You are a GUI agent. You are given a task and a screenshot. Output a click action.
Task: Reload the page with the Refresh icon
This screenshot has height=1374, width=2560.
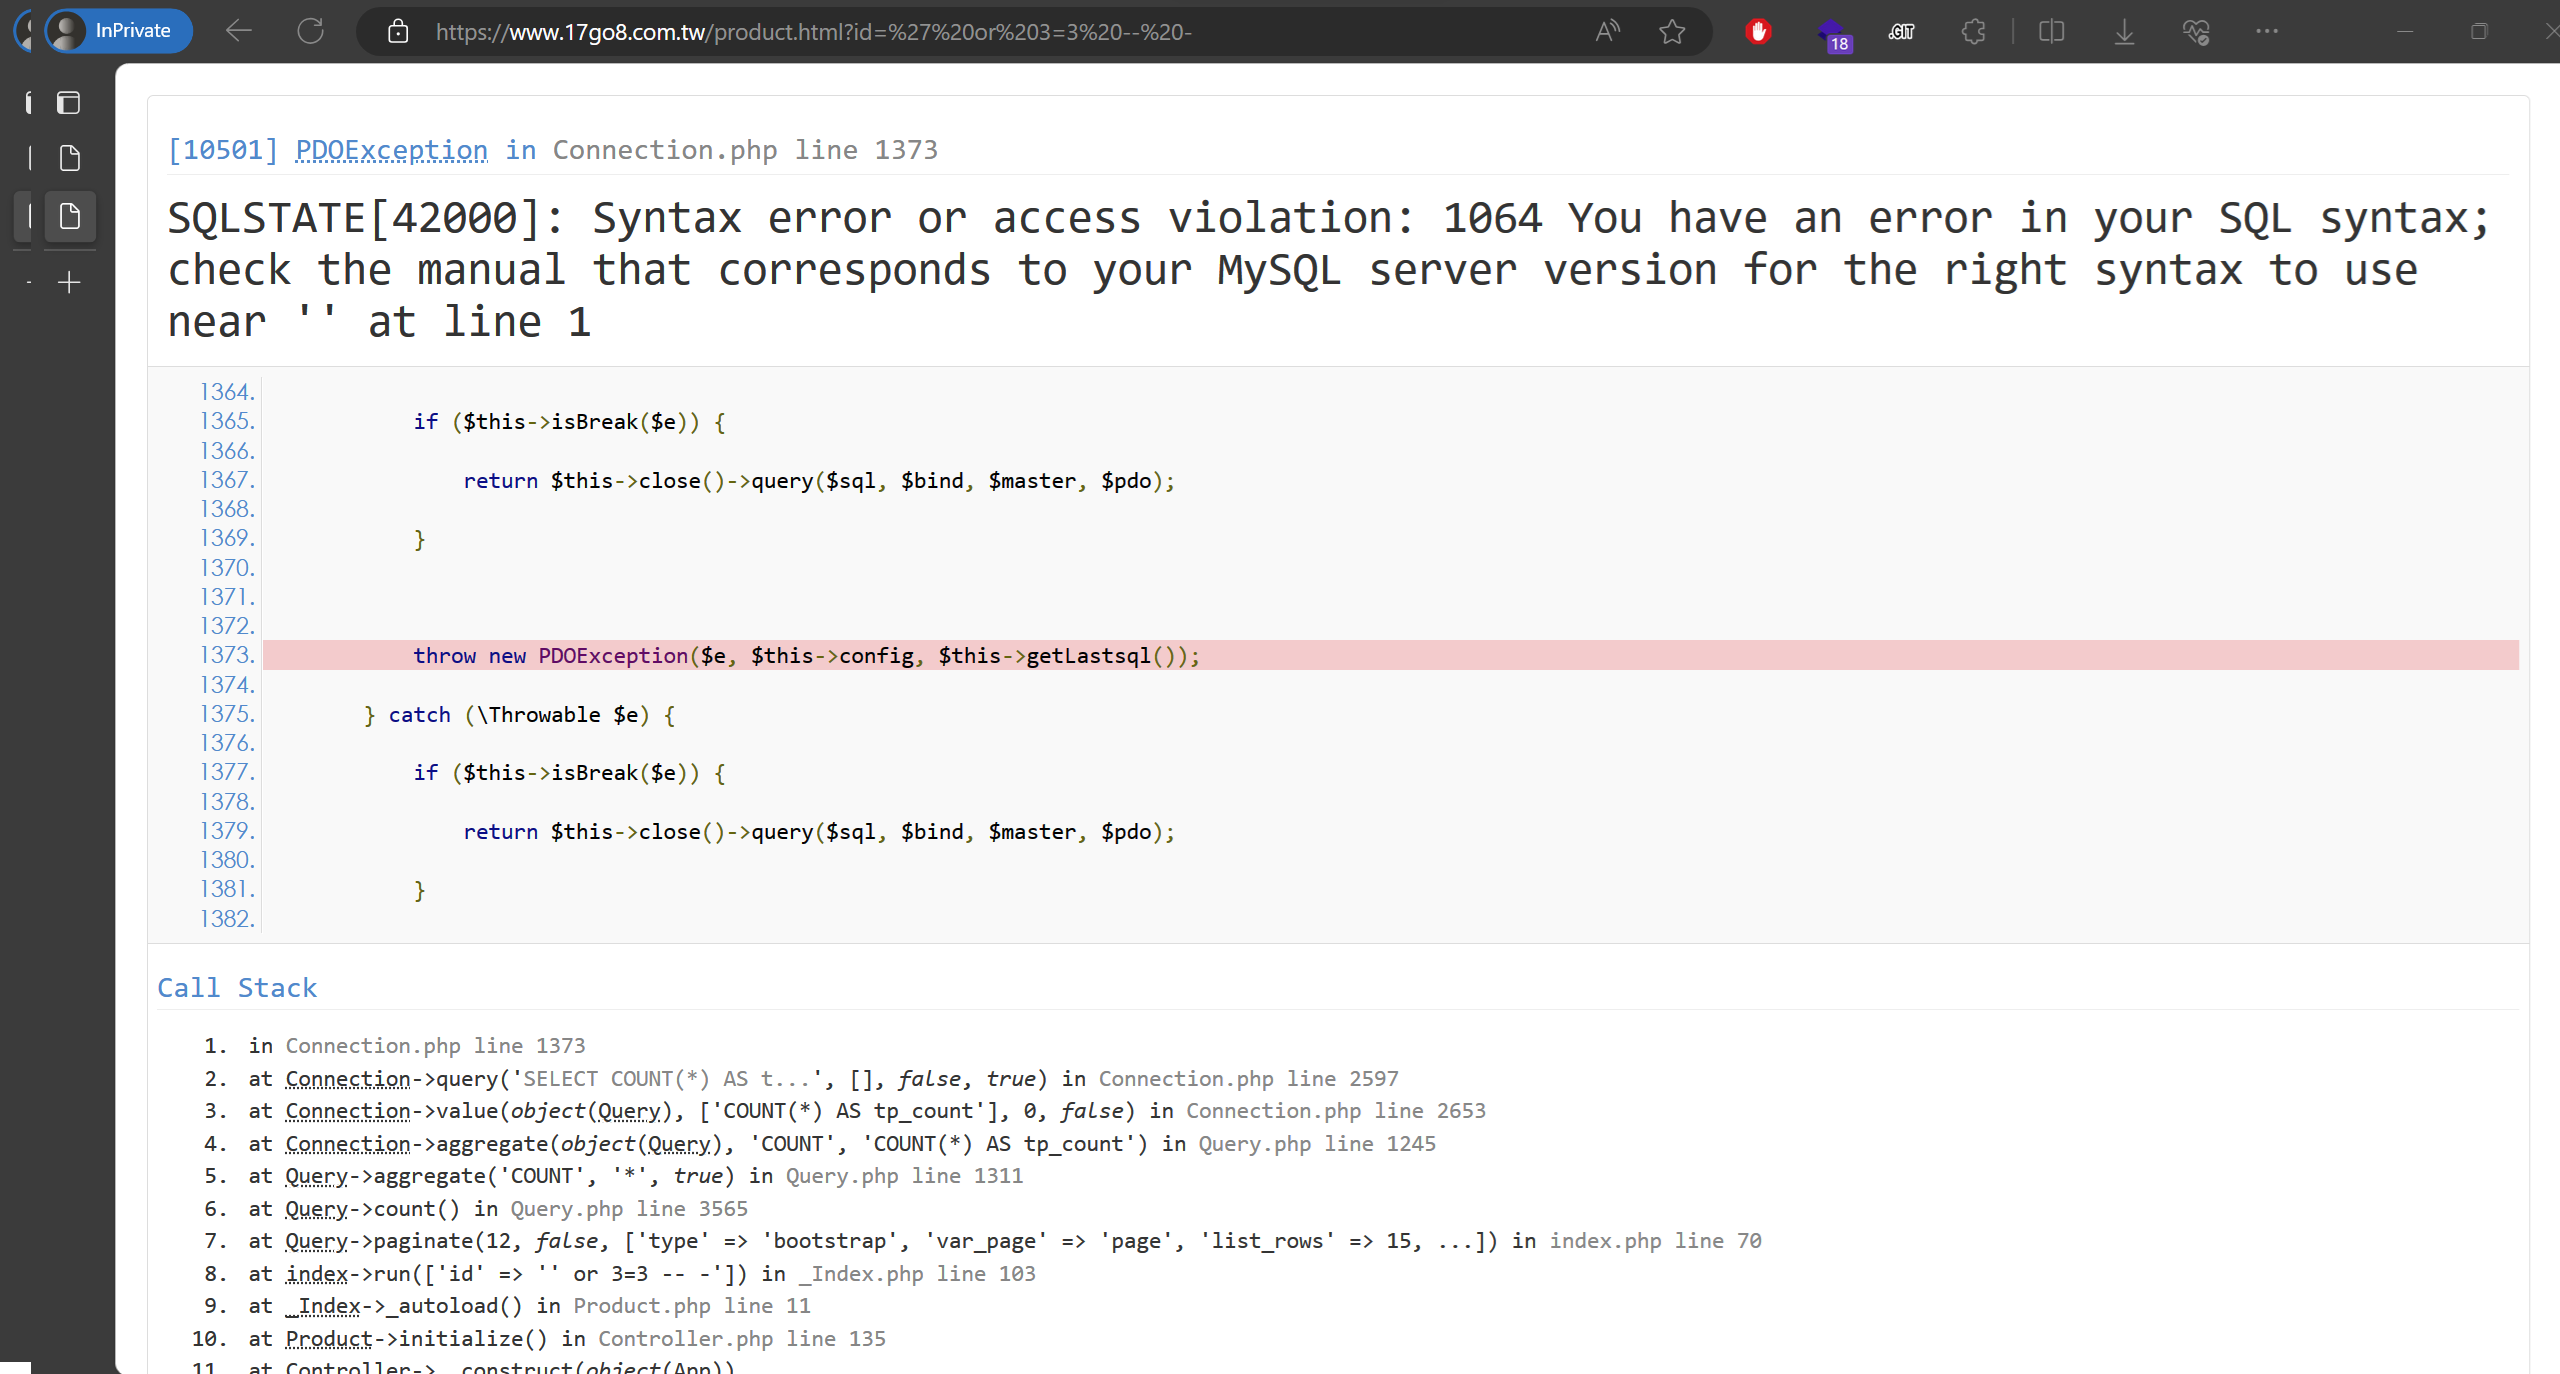tap(310, 31)
